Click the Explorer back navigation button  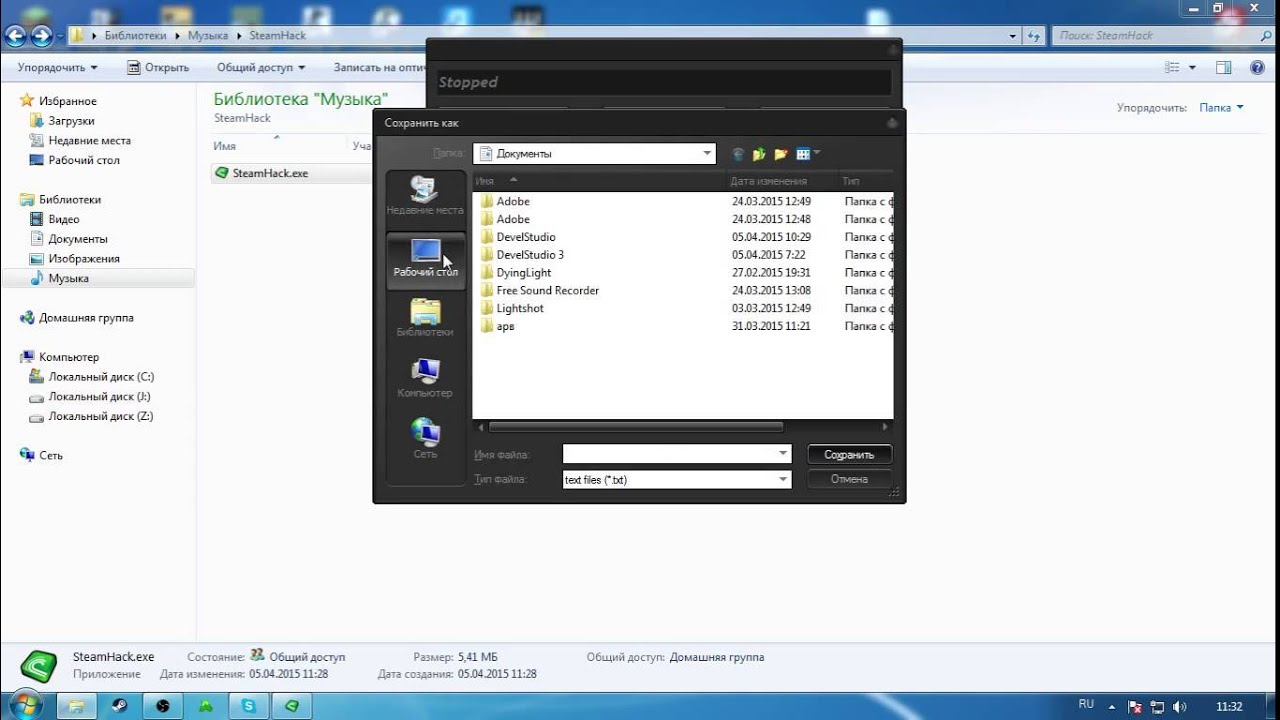tap(15, 36)
